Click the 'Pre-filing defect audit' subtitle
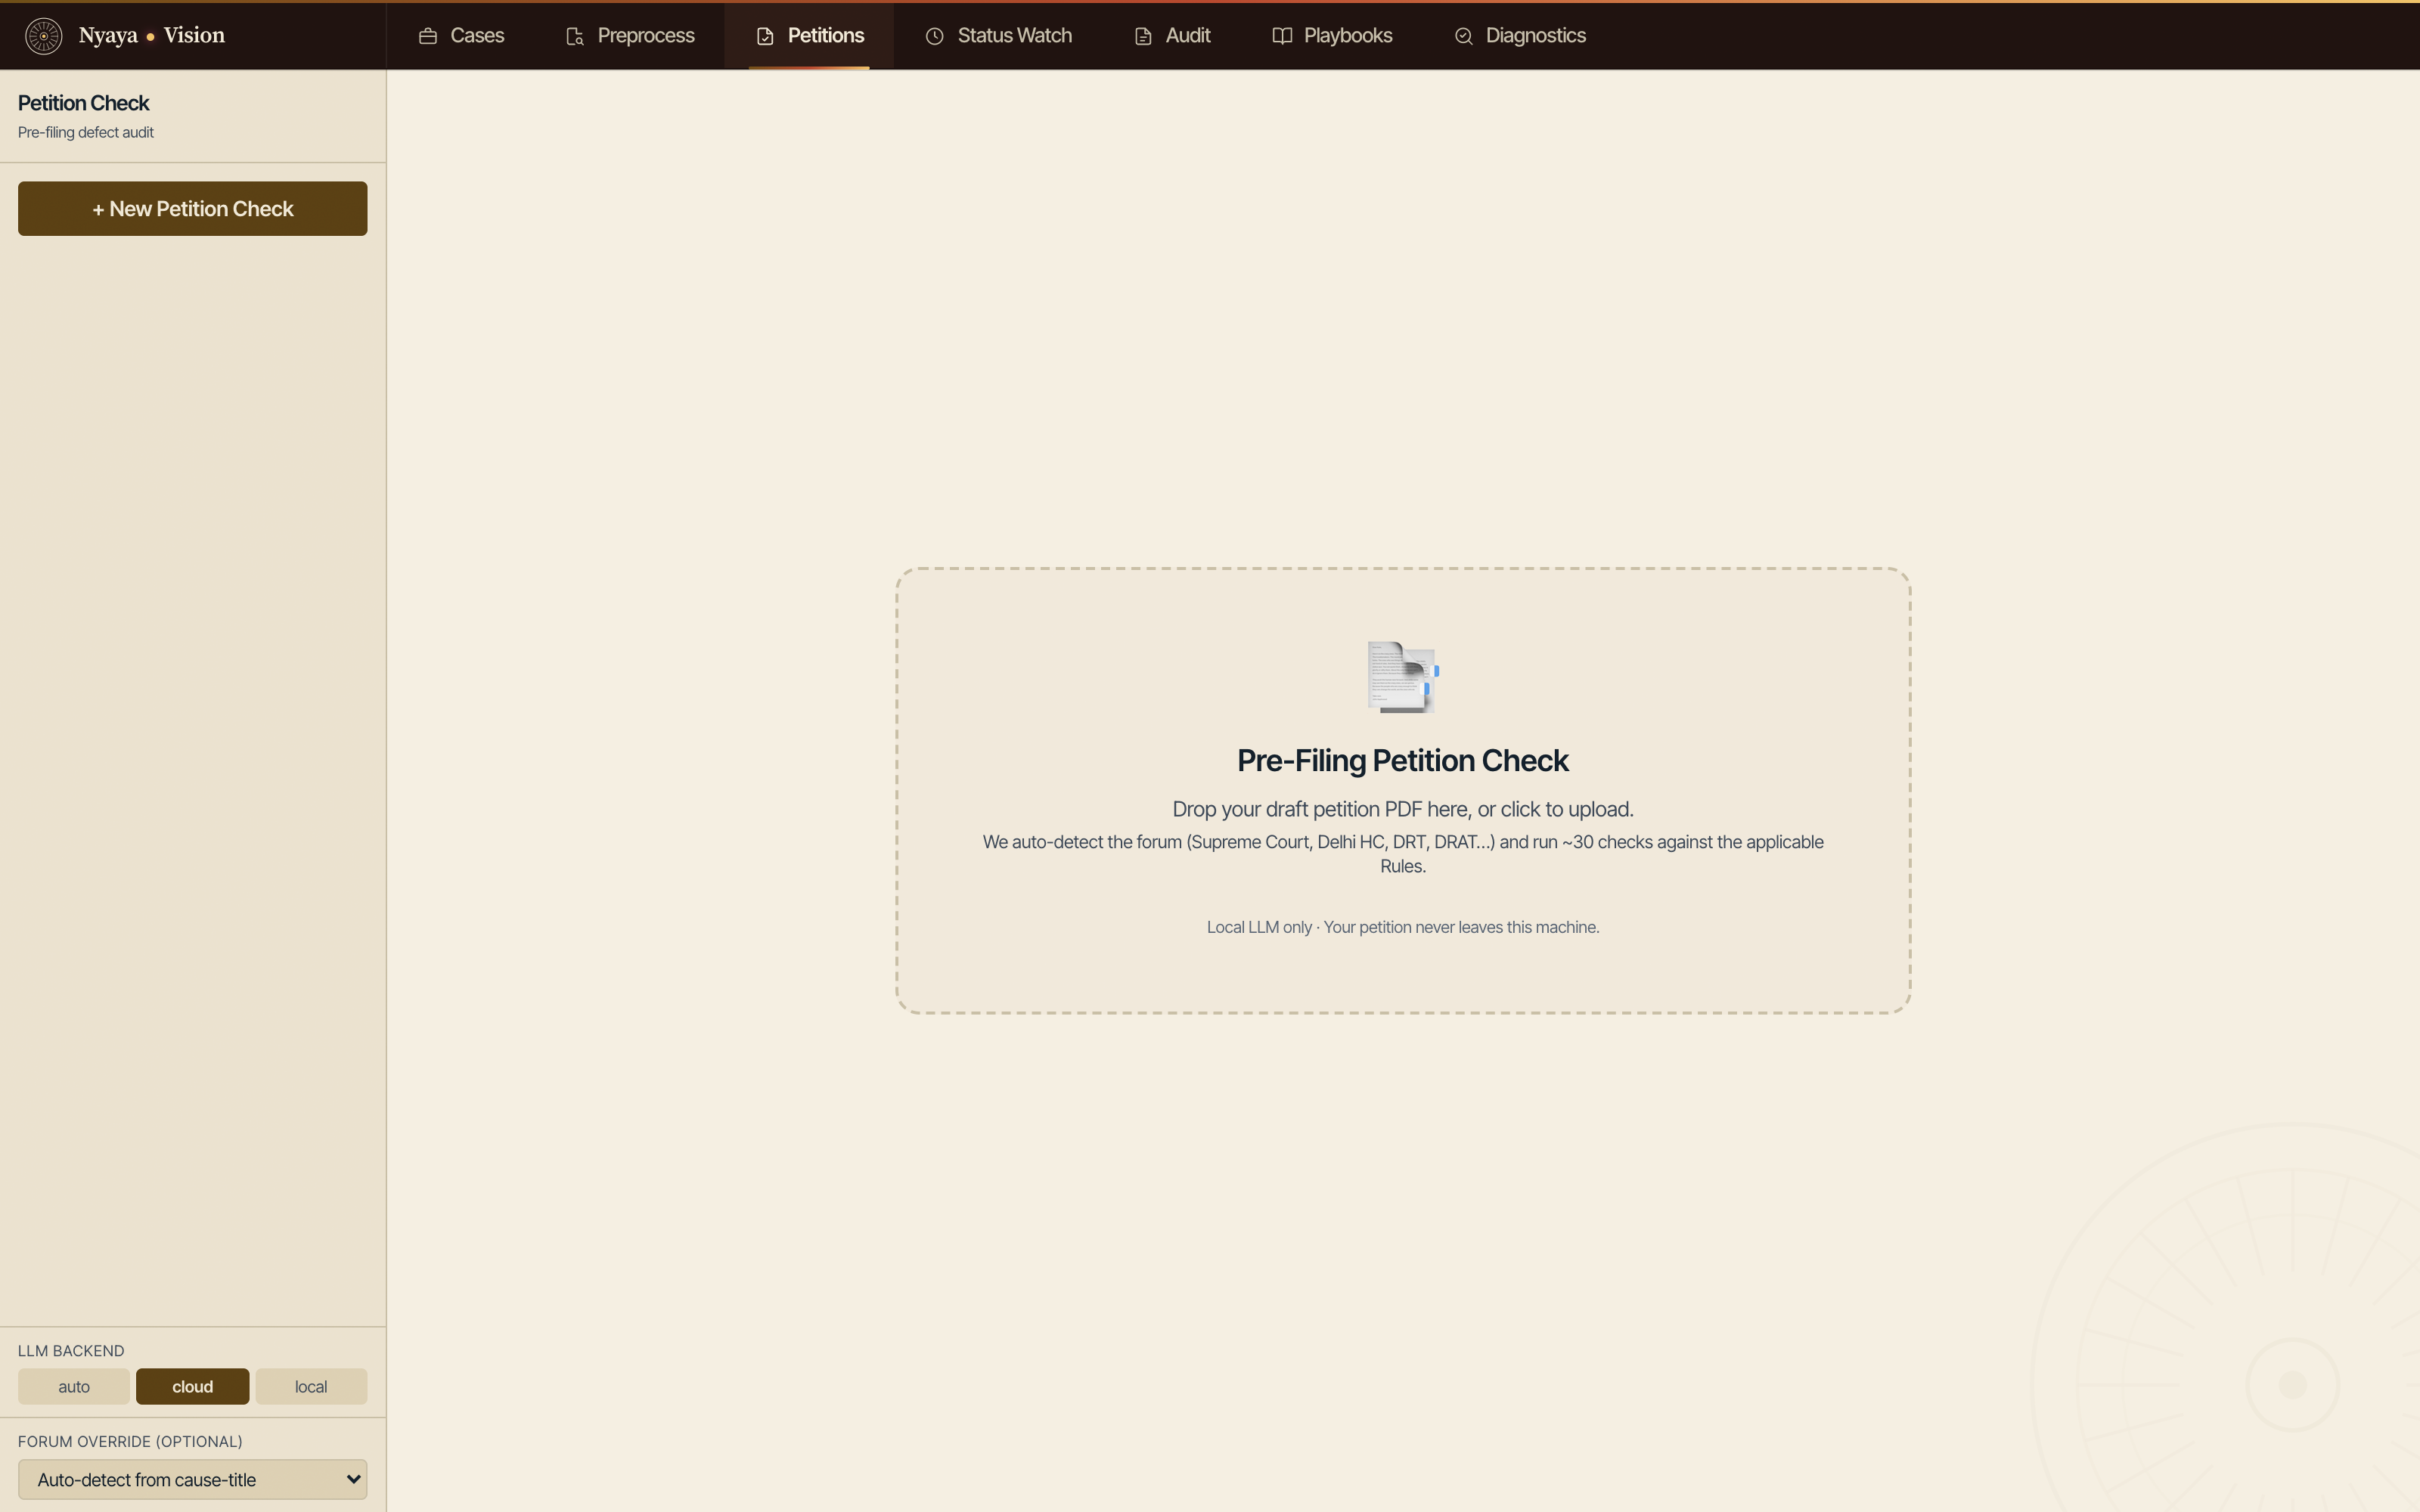 coord(86,132)
